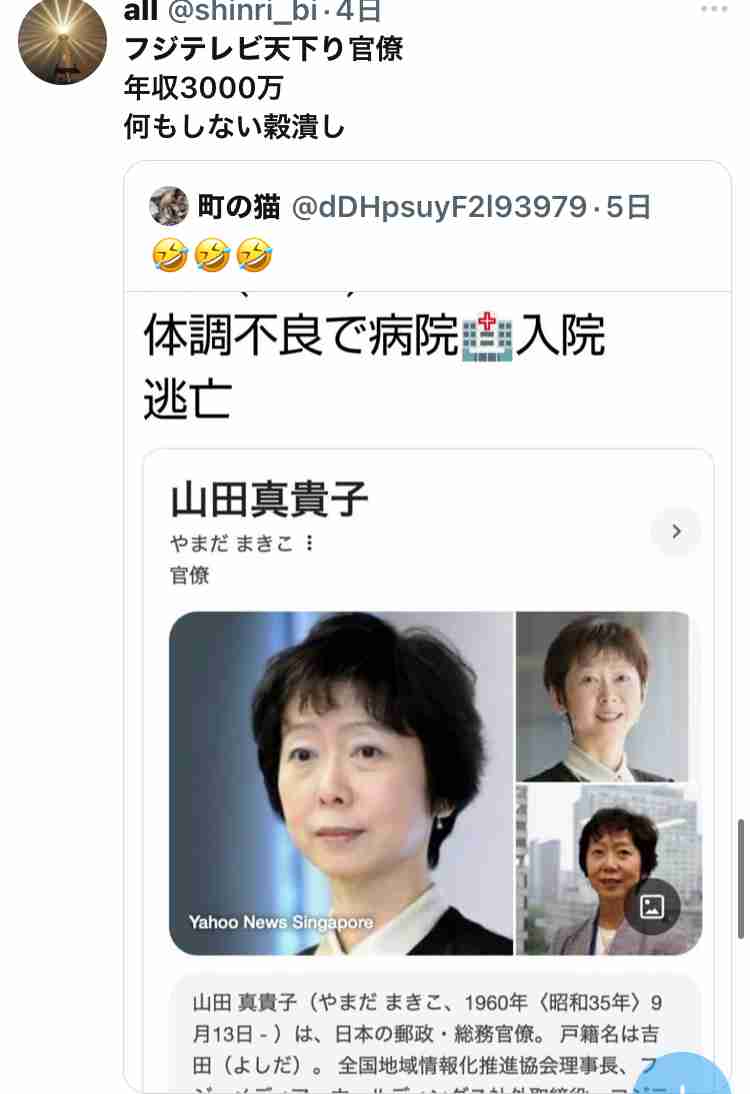The width and height of the screenshot is (750, 1094).
Task: Open the main tweet text フジテレビ天下り官僚
Action: point(264,50)
